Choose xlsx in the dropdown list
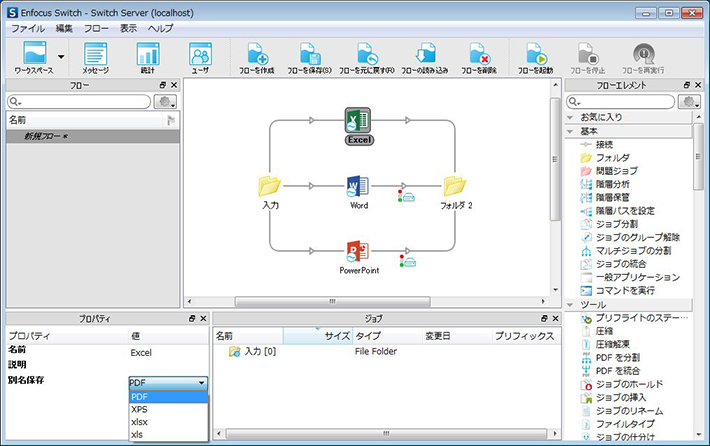 coord(168,422)
